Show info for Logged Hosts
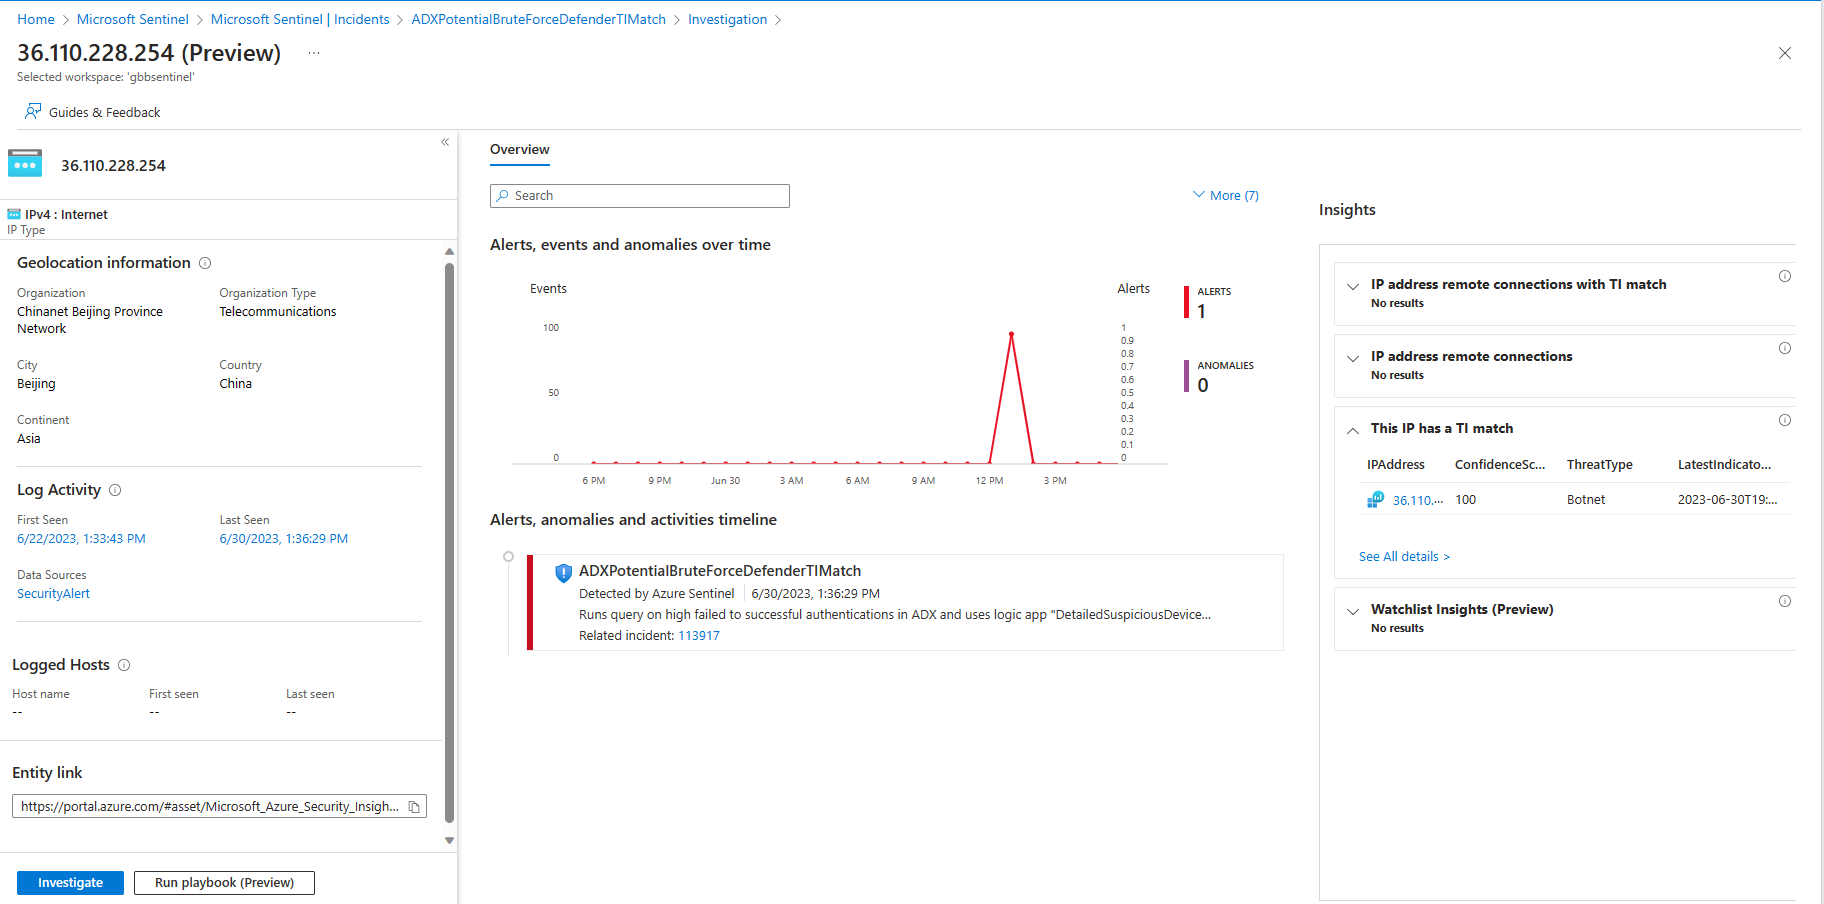The height and width of the screenshot is (904, 1824). 124,665
